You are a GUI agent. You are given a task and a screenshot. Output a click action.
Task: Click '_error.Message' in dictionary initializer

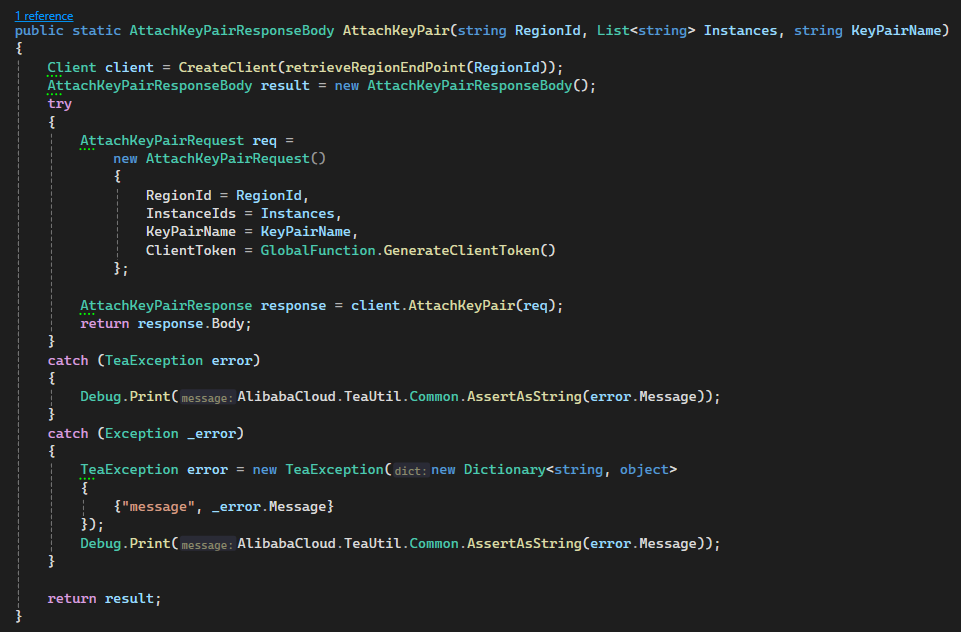[x=268, y=507]
